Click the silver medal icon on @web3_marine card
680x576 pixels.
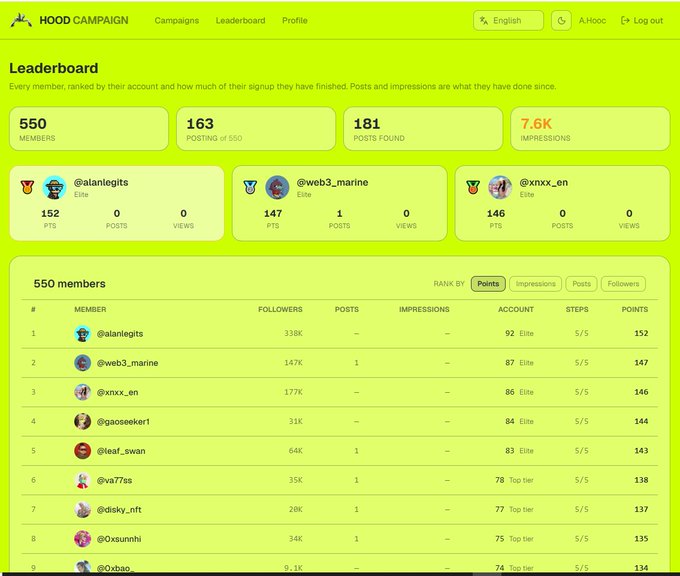[x=250, y=187]
